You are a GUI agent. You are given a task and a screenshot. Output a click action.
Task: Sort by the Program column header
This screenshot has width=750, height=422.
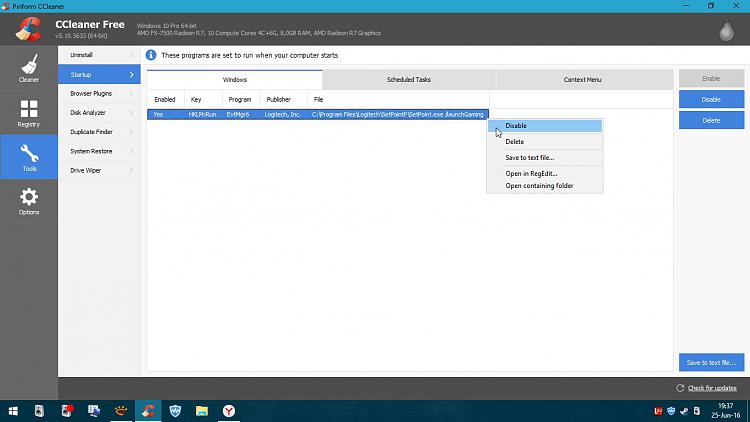point(241,100)
